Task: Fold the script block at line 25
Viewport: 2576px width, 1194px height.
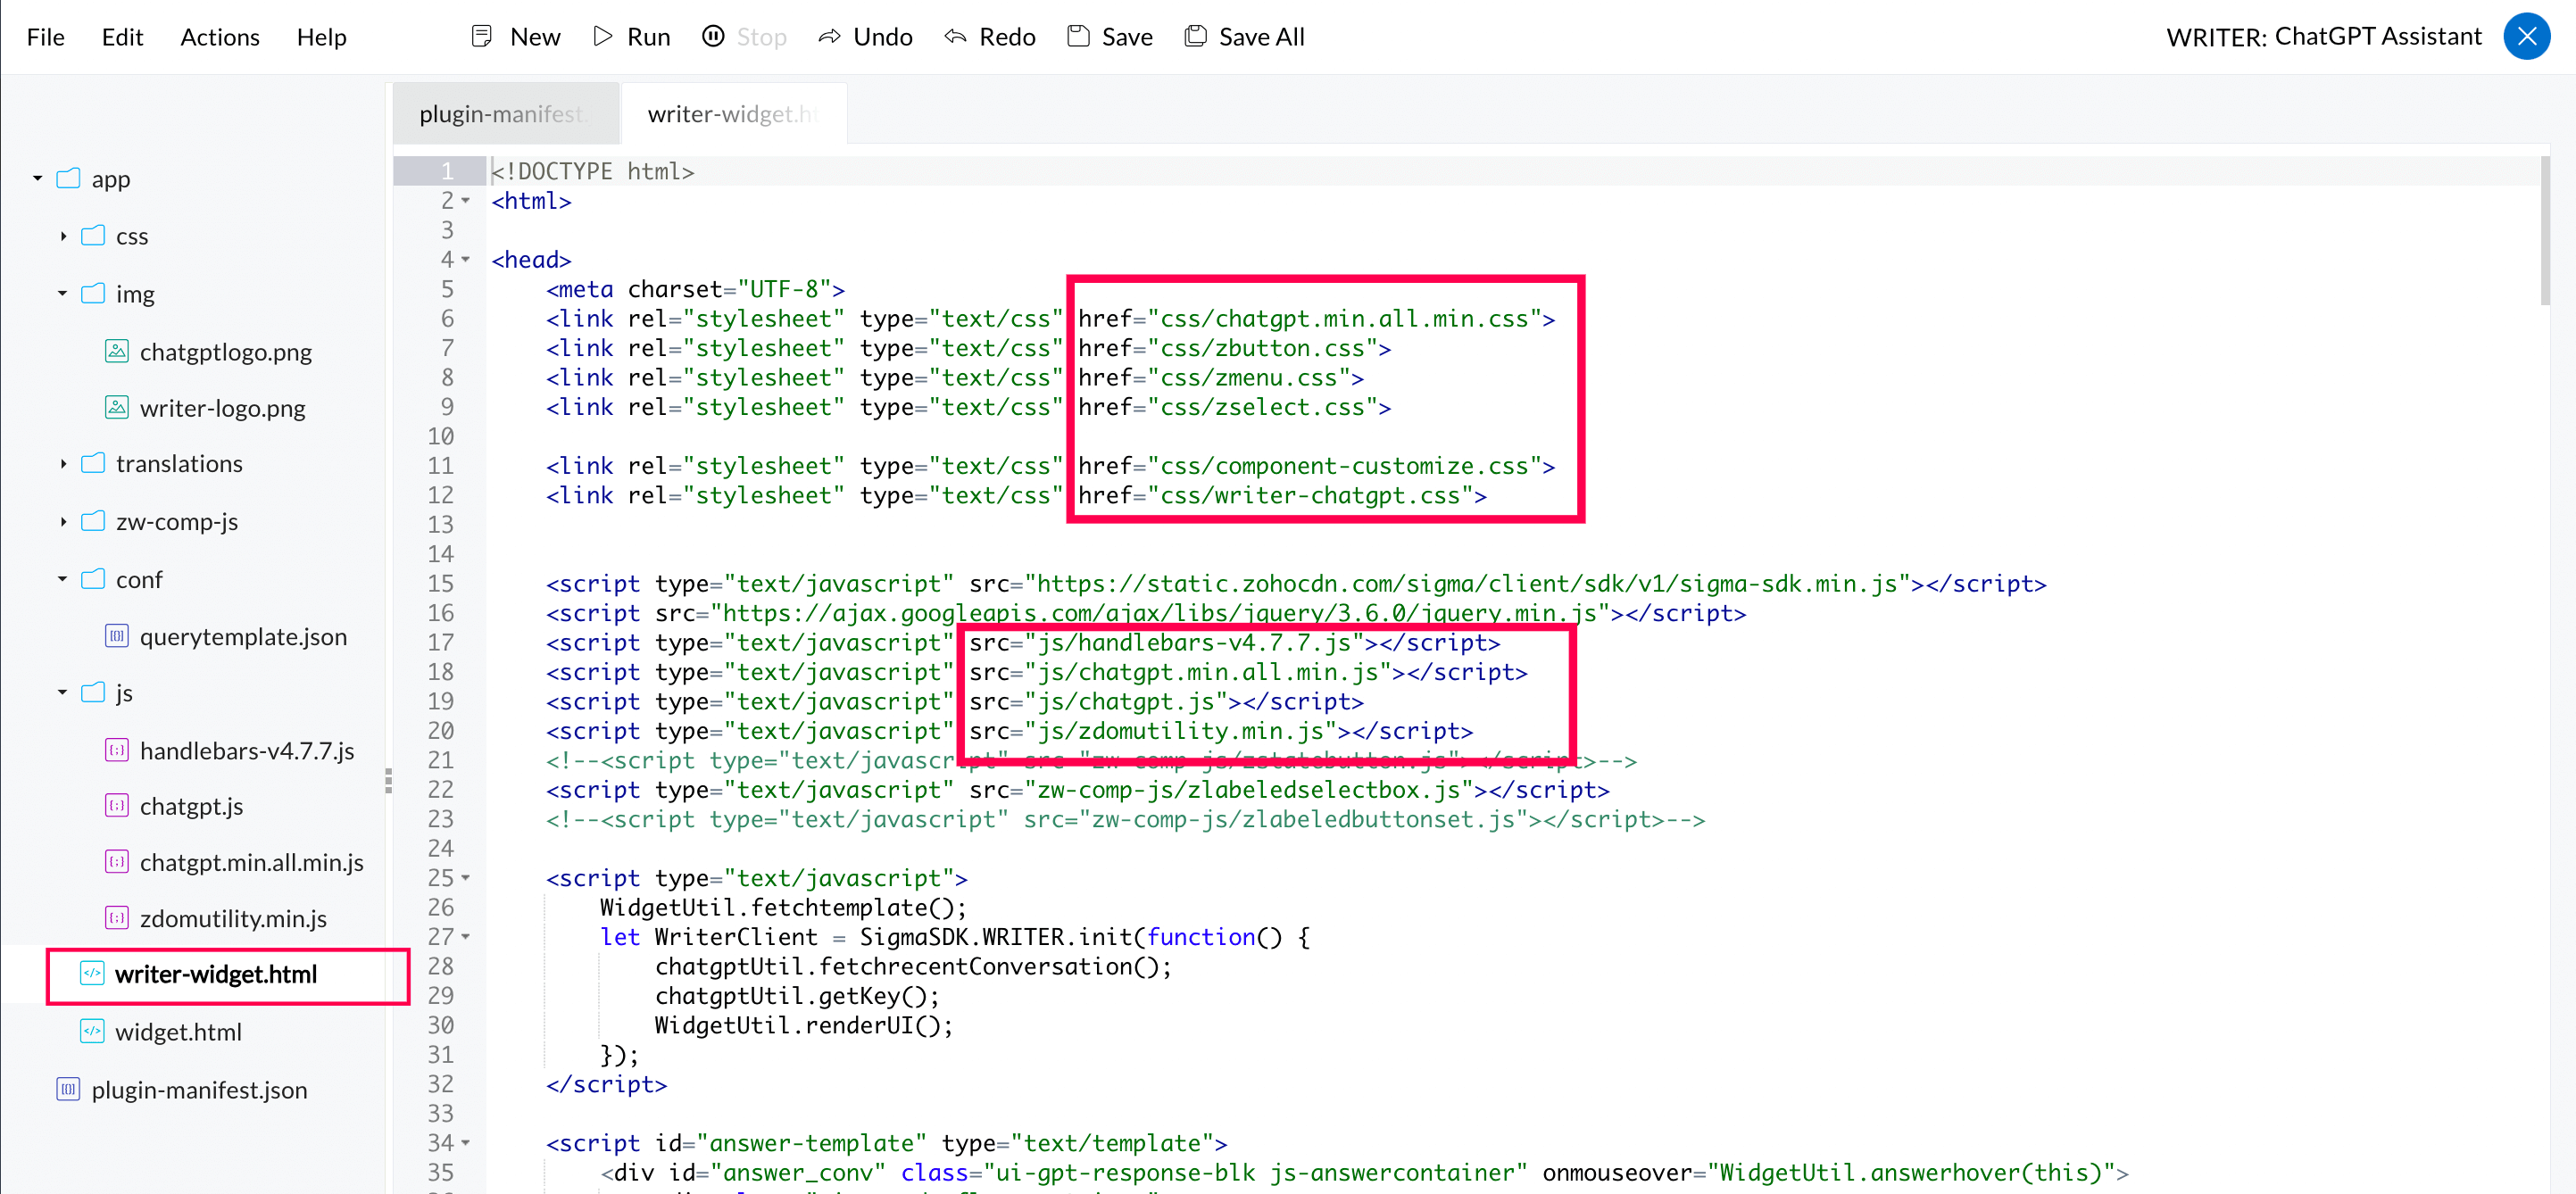Action: (x=466, y=878)
